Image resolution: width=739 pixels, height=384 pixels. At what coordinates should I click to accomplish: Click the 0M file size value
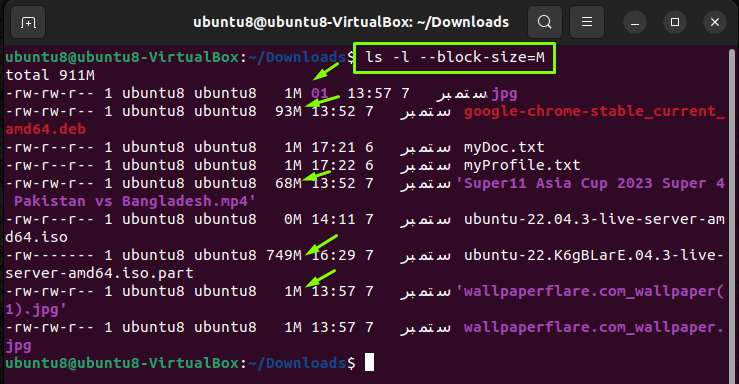click(x=293, y=220)
